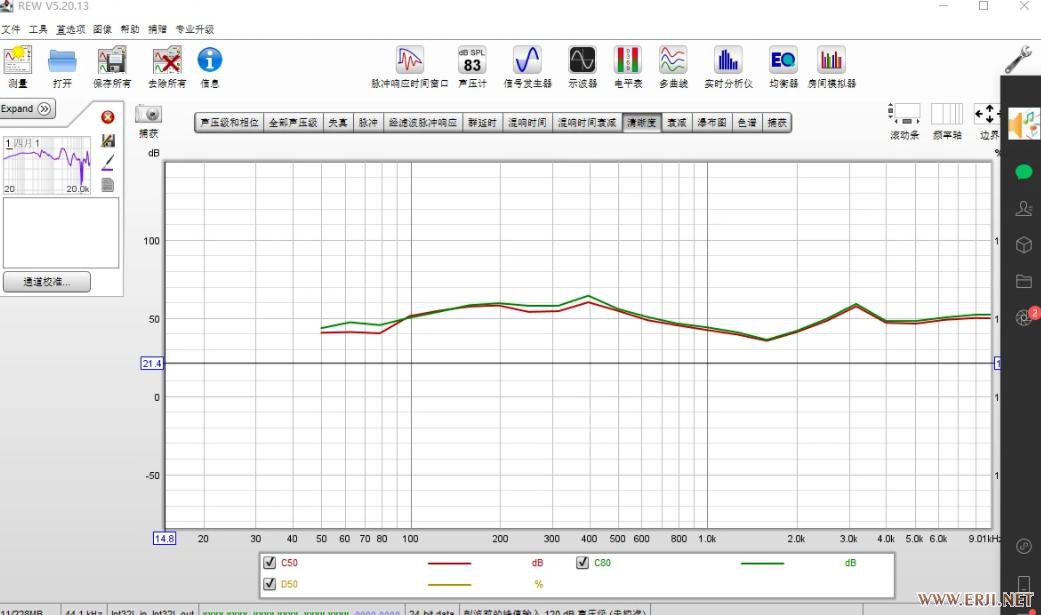The height and width of the screenshot is (615, 1041).
Task: Select the measurement 1 thumbnail graph
Action: click(47, 166)
